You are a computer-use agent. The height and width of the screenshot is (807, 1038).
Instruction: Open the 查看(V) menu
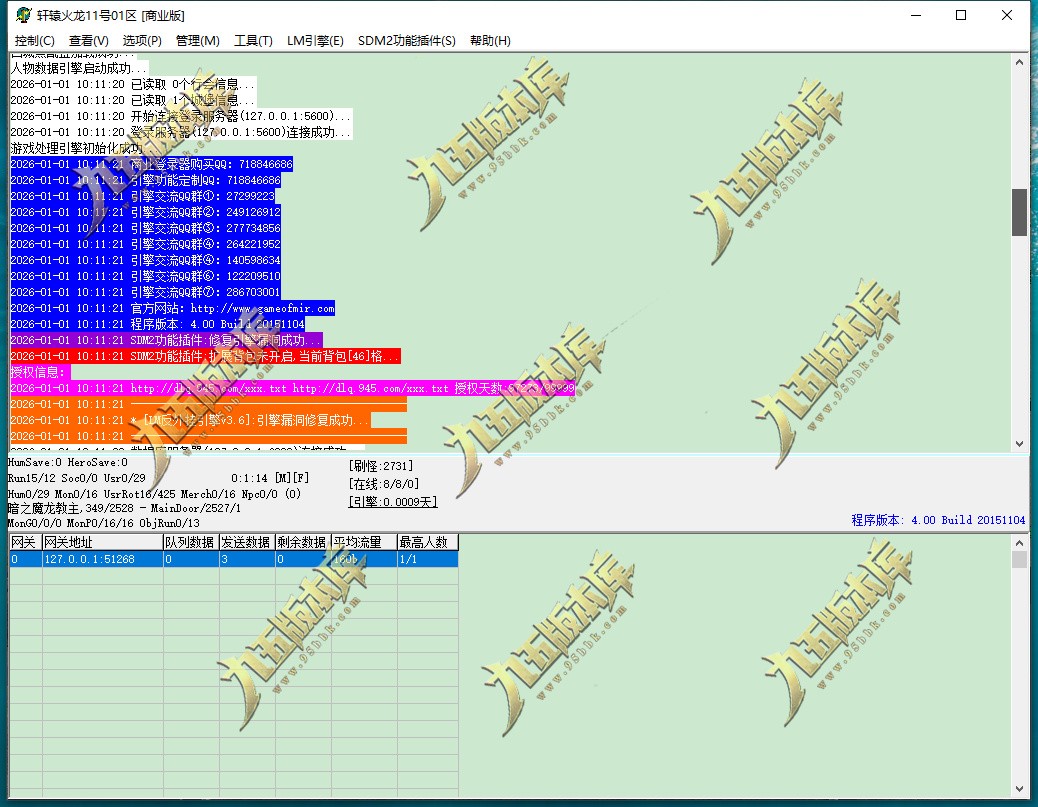[x=88, y=40]
